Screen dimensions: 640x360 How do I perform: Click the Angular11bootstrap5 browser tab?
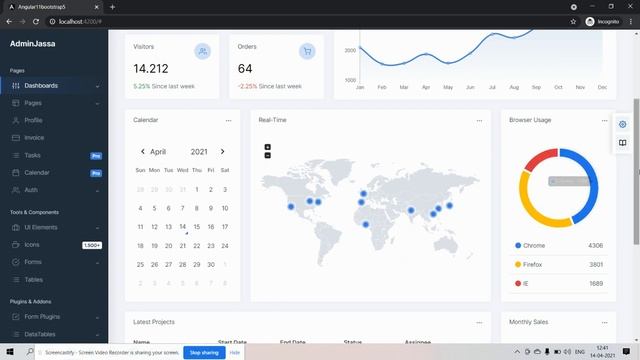point(53,7)
